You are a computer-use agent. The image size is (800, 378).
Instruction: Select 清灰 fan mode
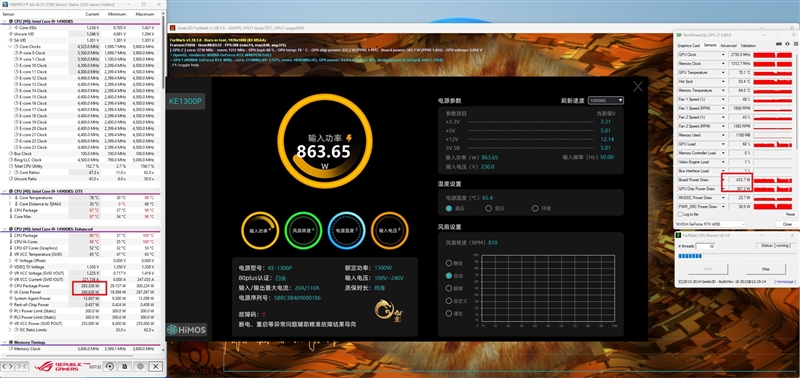(x=449, y=313)
